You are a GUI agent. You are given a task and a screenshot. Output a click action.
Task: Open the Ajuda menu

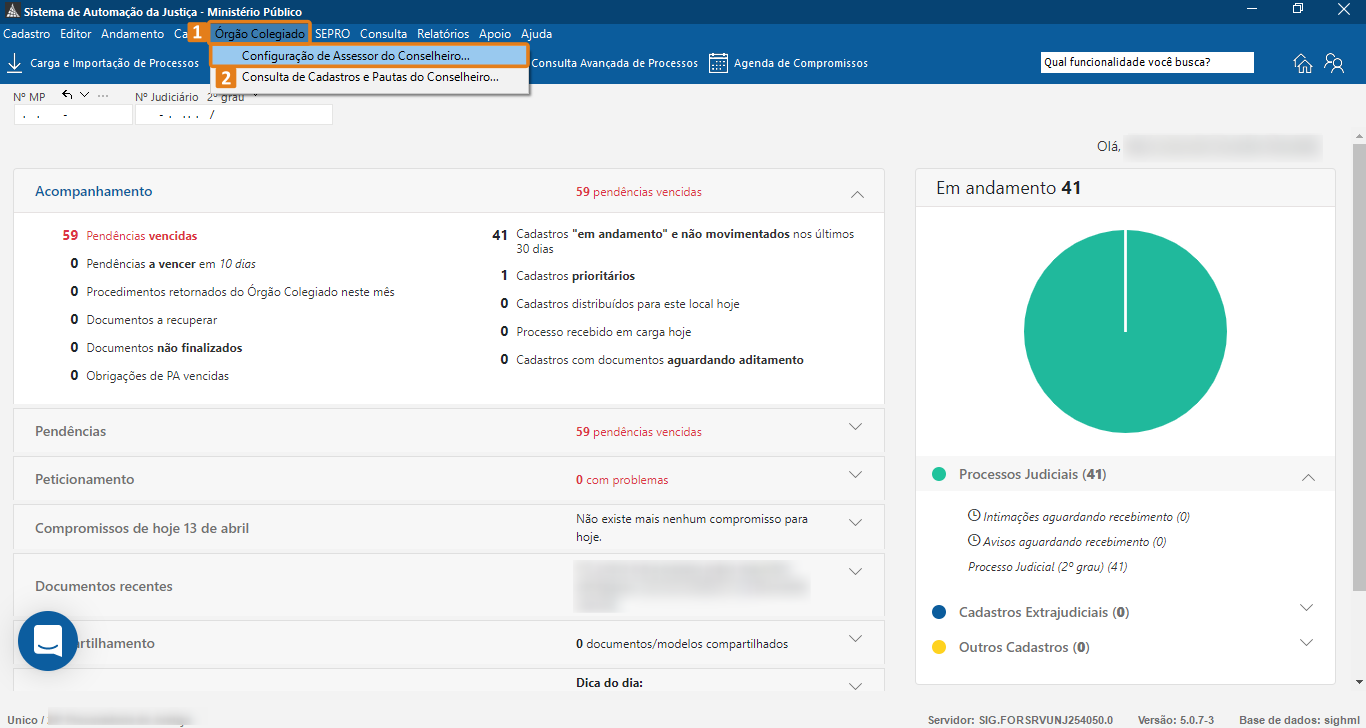[x=536, y=34]
